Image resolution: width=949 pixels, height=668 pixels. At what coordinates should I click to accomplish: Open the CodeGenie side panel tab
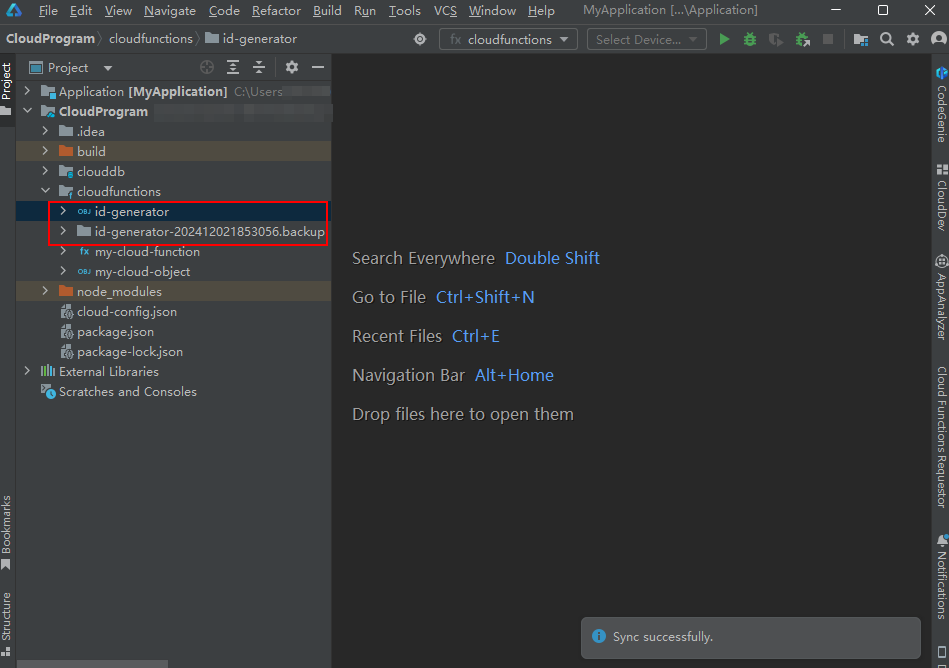coord(941,105)
